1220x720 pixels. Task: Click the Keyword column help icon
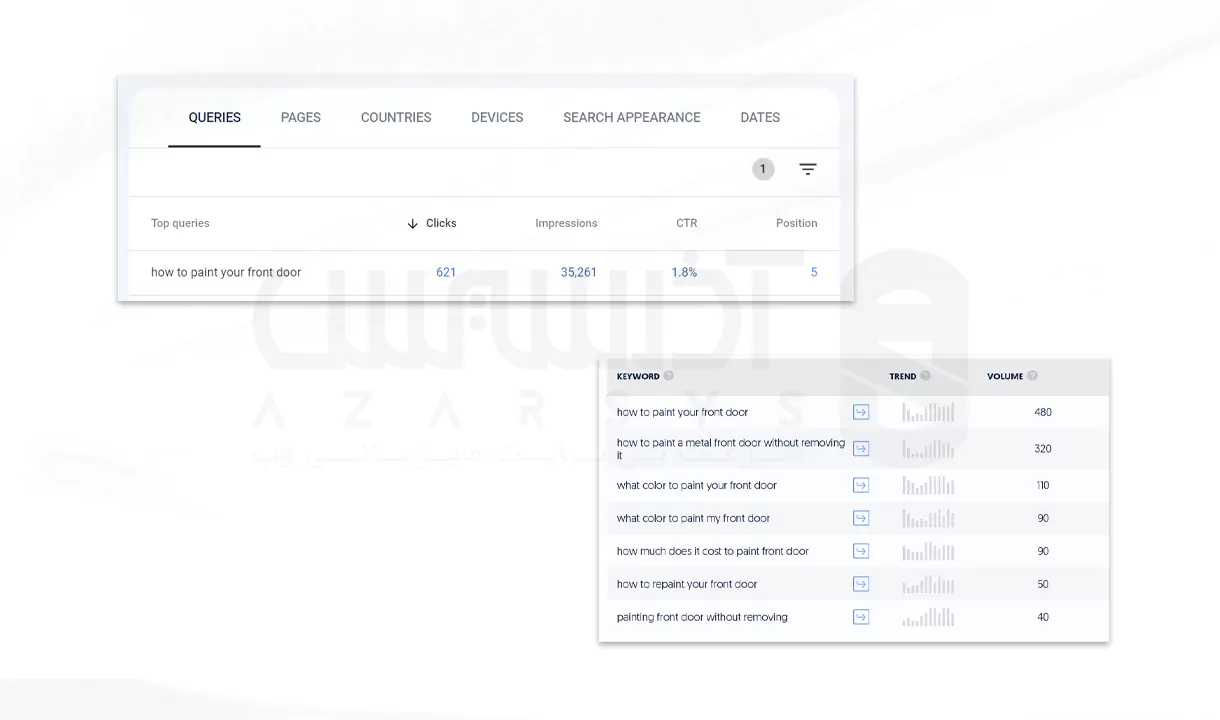669,376
